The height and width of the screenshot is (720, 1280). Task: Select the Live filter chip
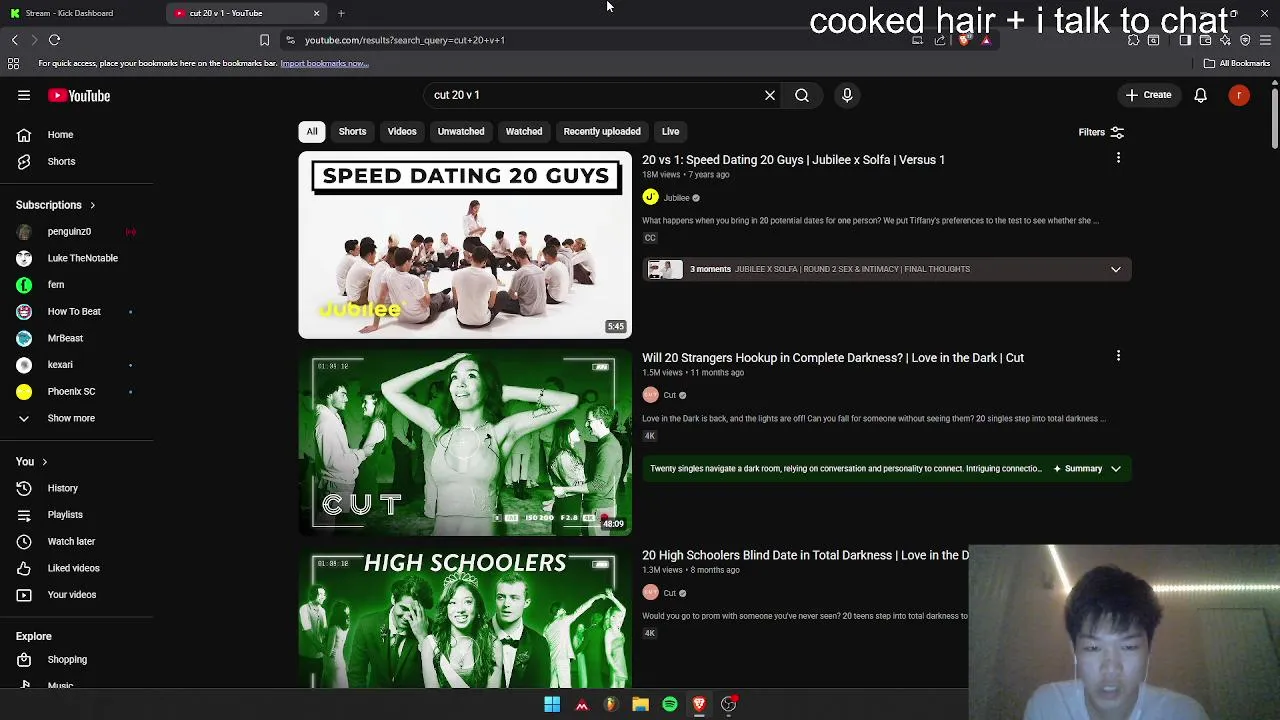click(670, 131)
